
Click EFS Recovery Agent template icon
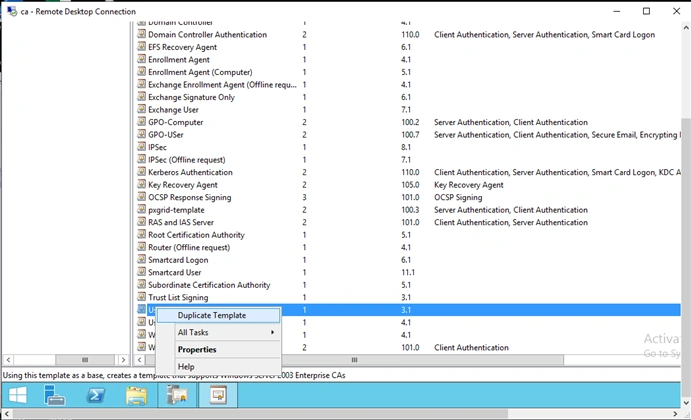(141, 46)
